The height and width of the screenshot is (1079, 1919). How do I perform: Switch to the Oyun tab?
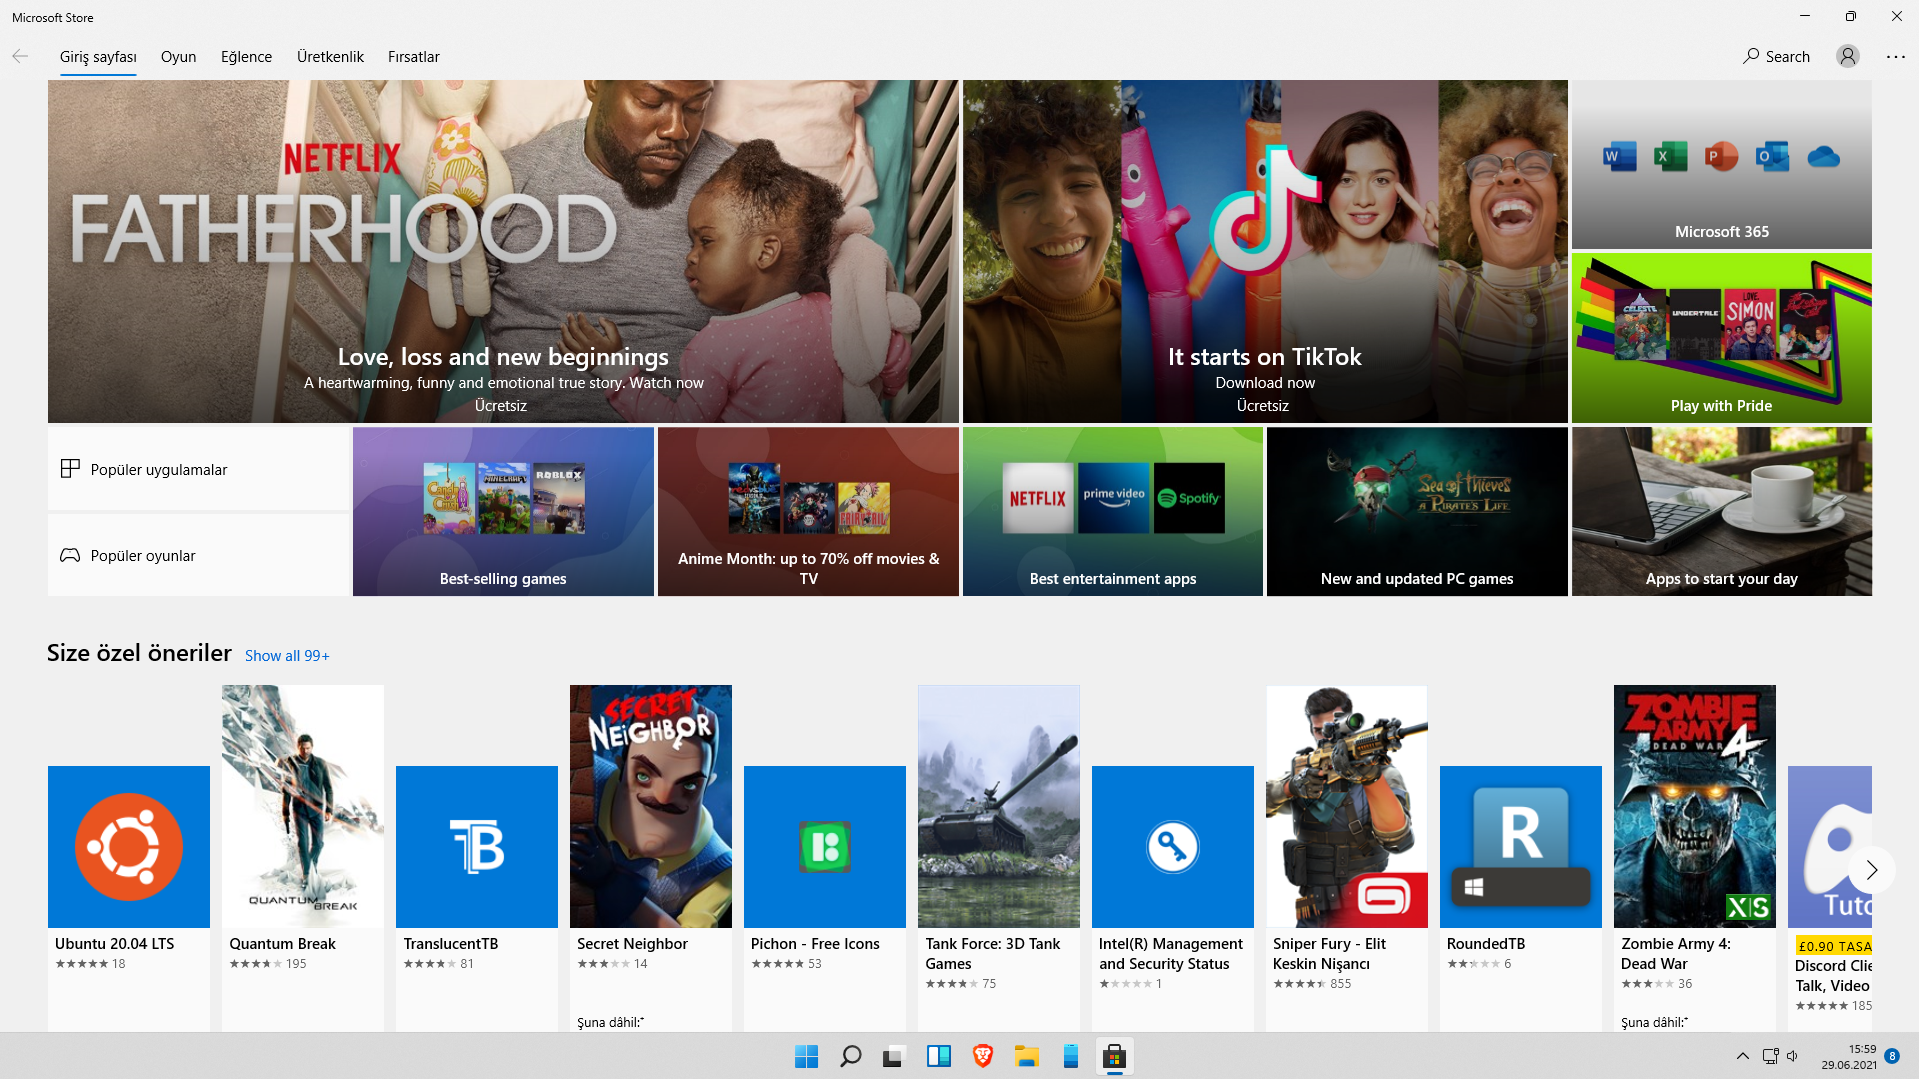[178, 57]
